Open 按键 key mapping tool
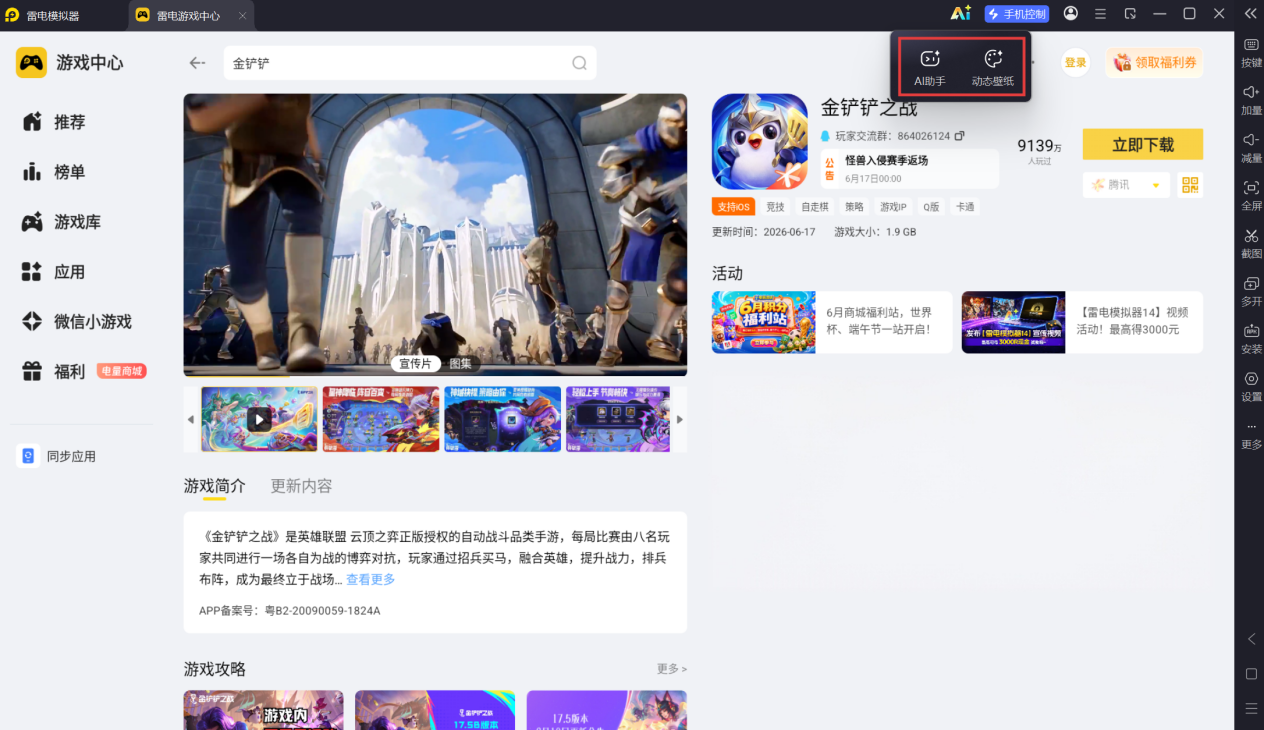 coord(1251,53)
